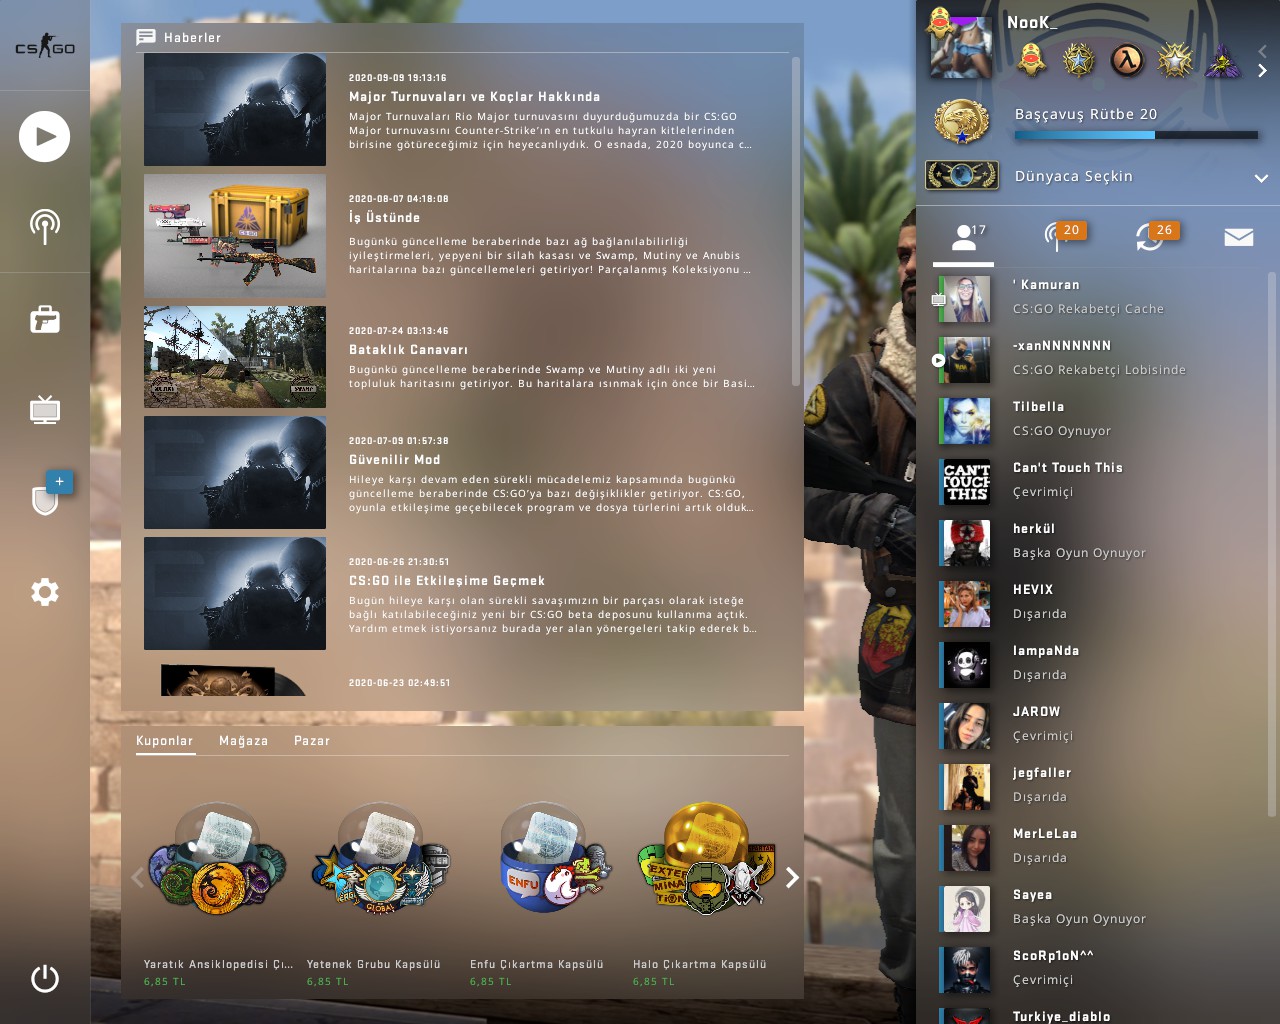Click the CS:GO logo home icon
Screen dimensions: 1280x1024
(45, 46)
